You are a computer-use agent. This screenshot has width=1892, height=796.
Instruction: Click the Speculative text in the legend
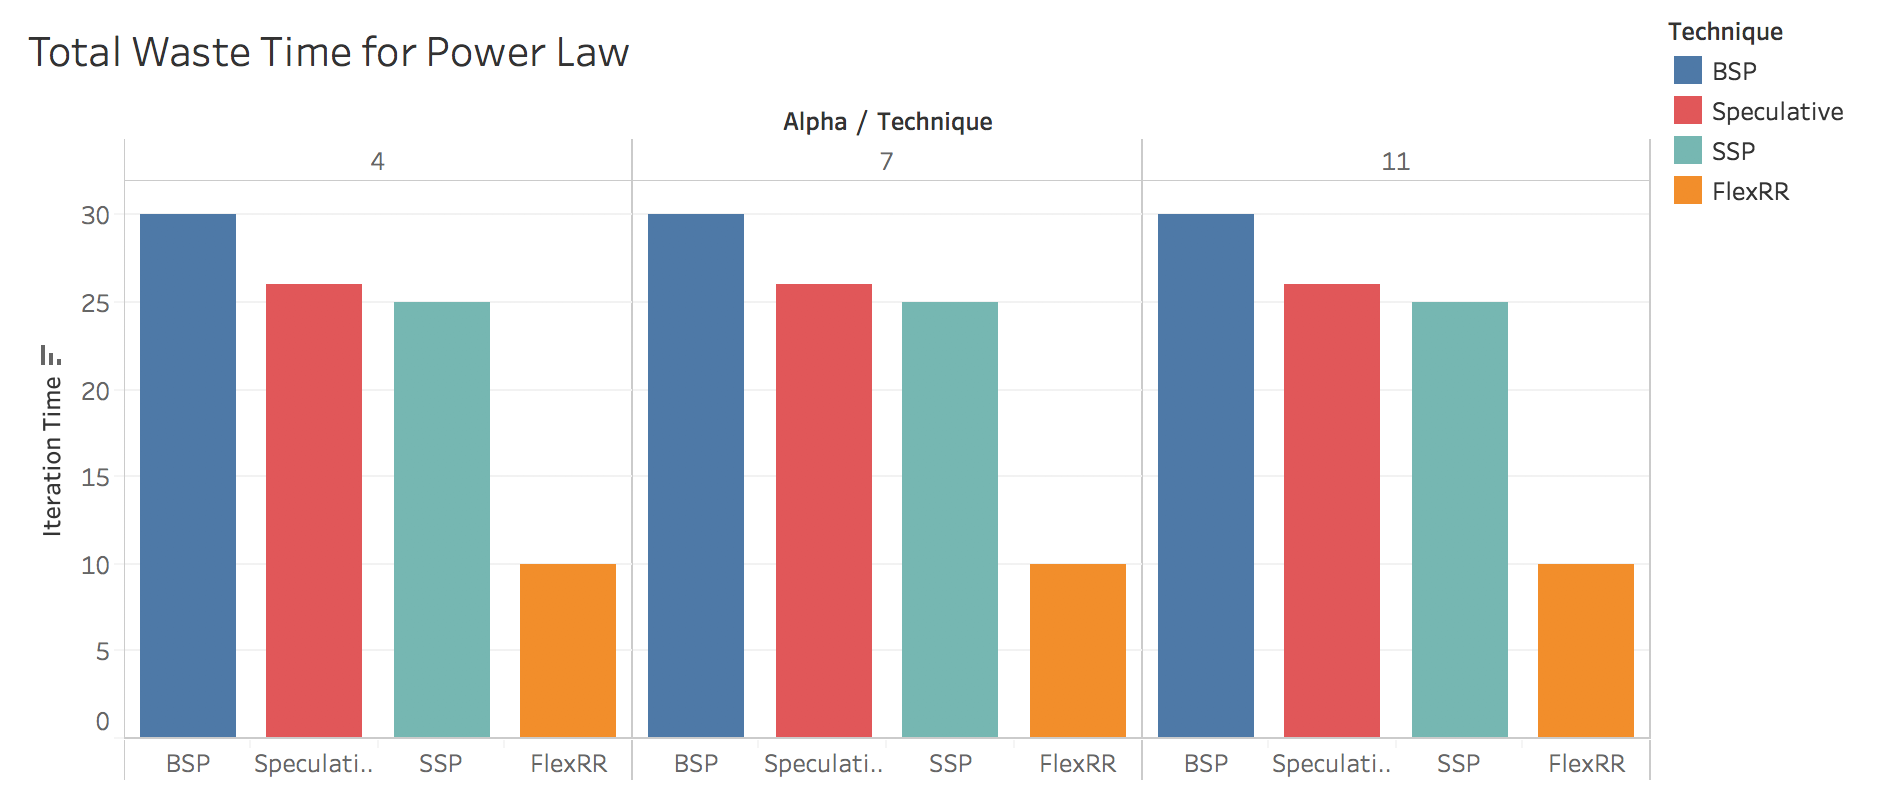pos(1777,112)
